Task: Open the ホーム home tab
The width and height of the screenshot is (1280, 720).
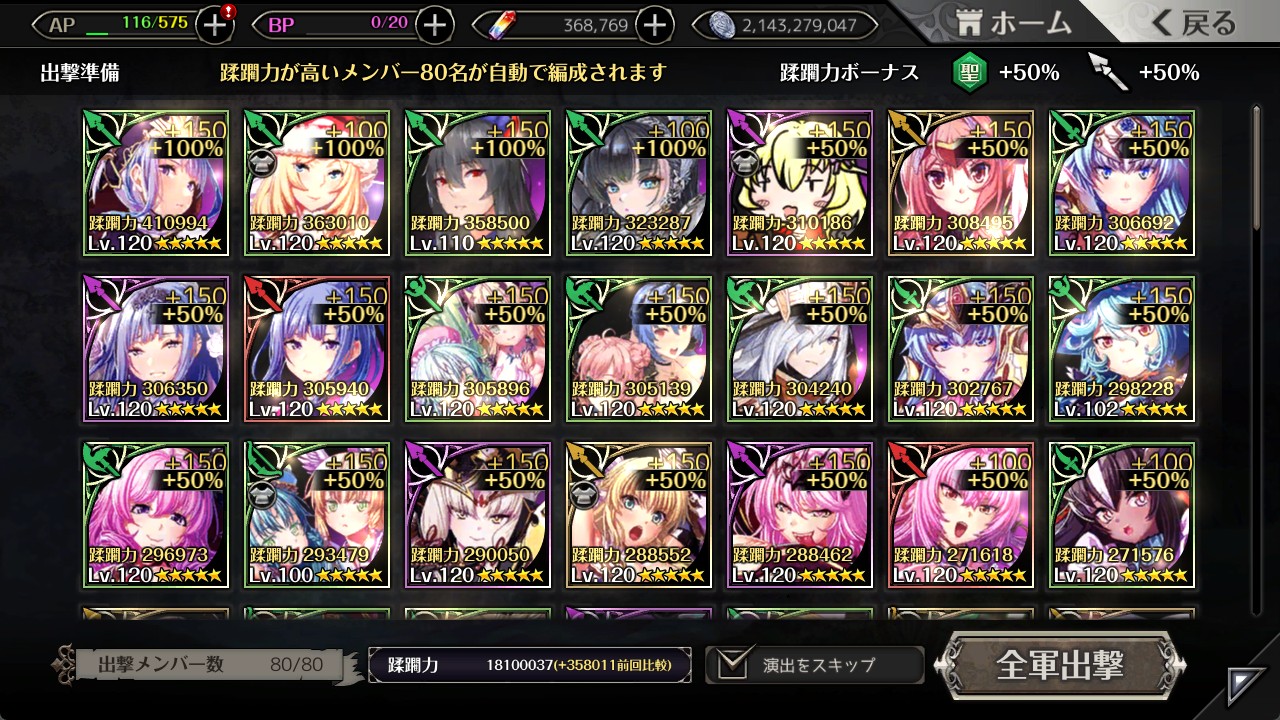Action: [1014, 22]
